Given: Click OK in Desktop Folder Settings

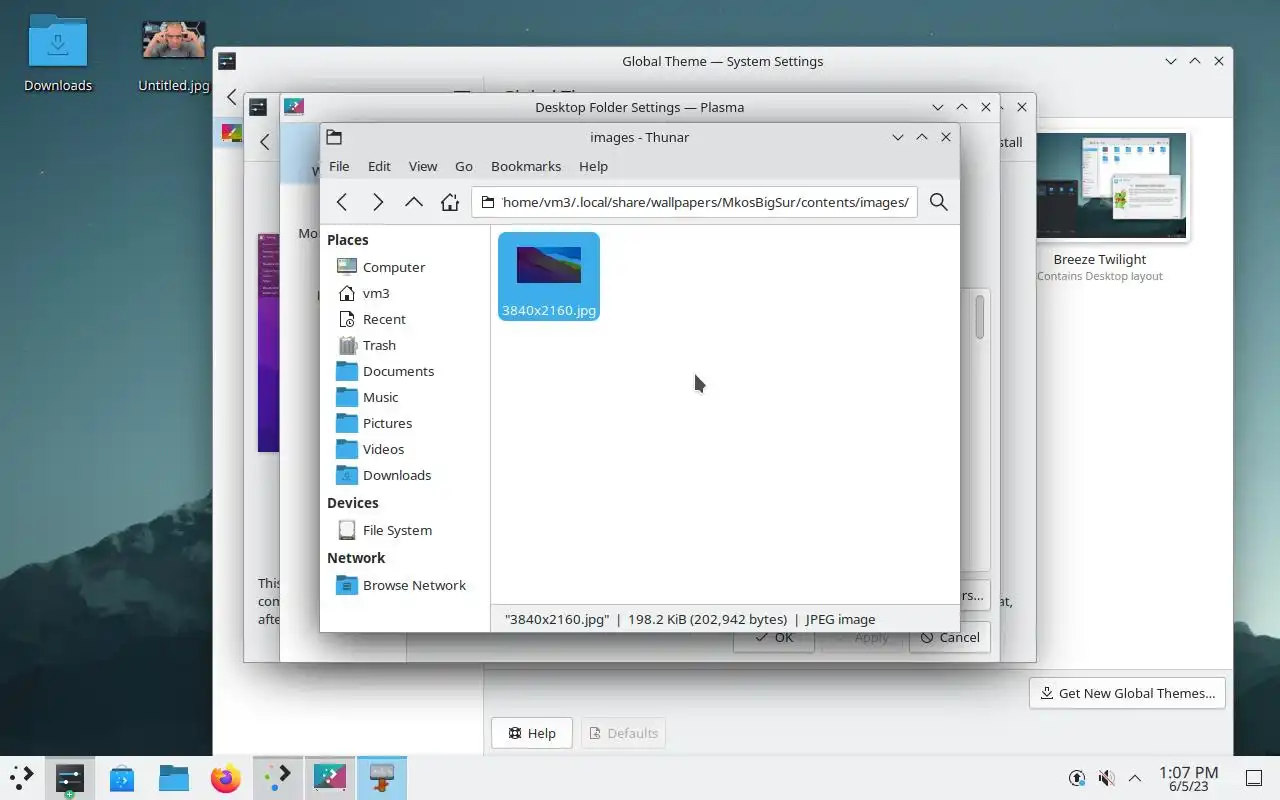Looking at the screenshot, I should pos(774,637).
